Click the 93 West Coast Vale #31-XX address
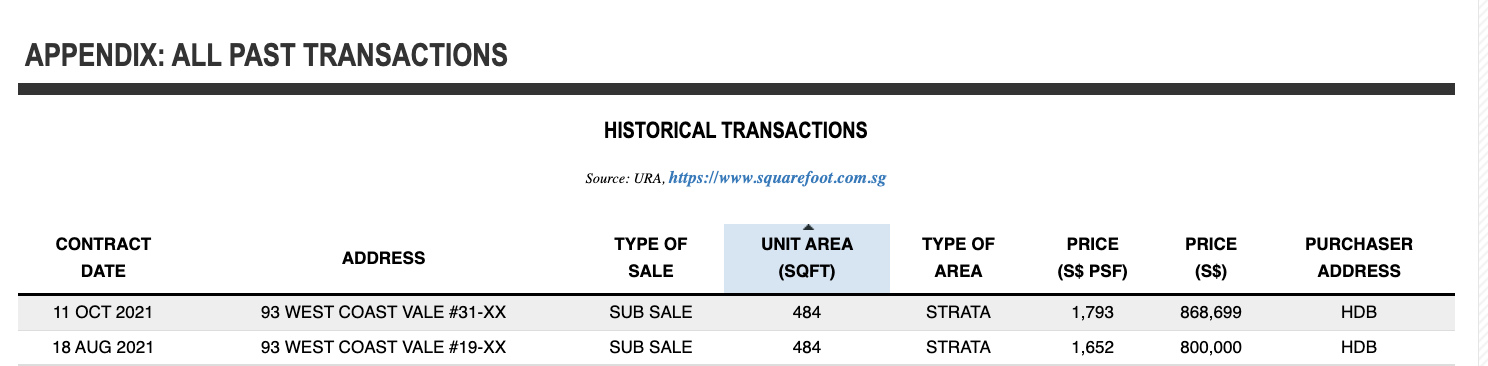This screenshot has width=1488, height=366. (383, 312)
